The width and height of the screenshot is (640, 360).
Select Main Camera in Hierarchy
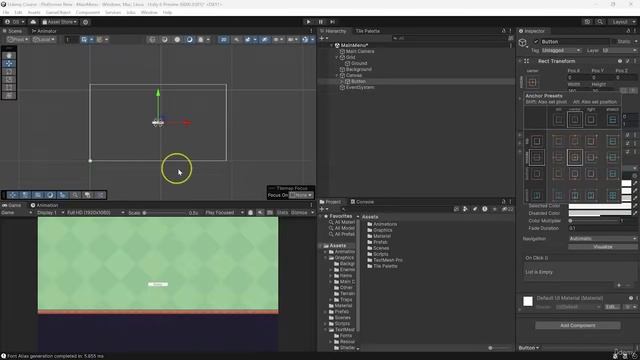tap(360, 51)
